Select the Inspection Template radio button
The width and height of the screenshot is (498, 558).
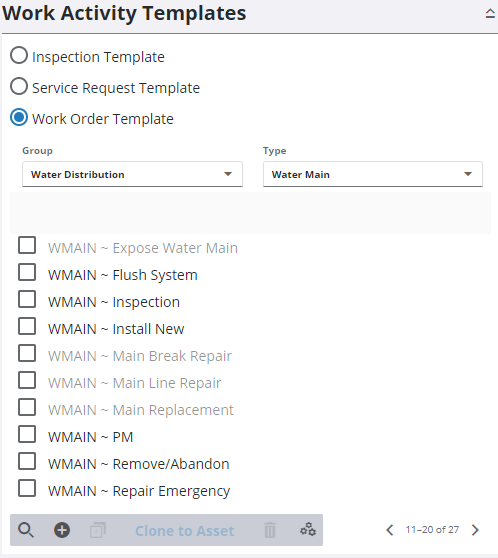click(x=19, y=56)
